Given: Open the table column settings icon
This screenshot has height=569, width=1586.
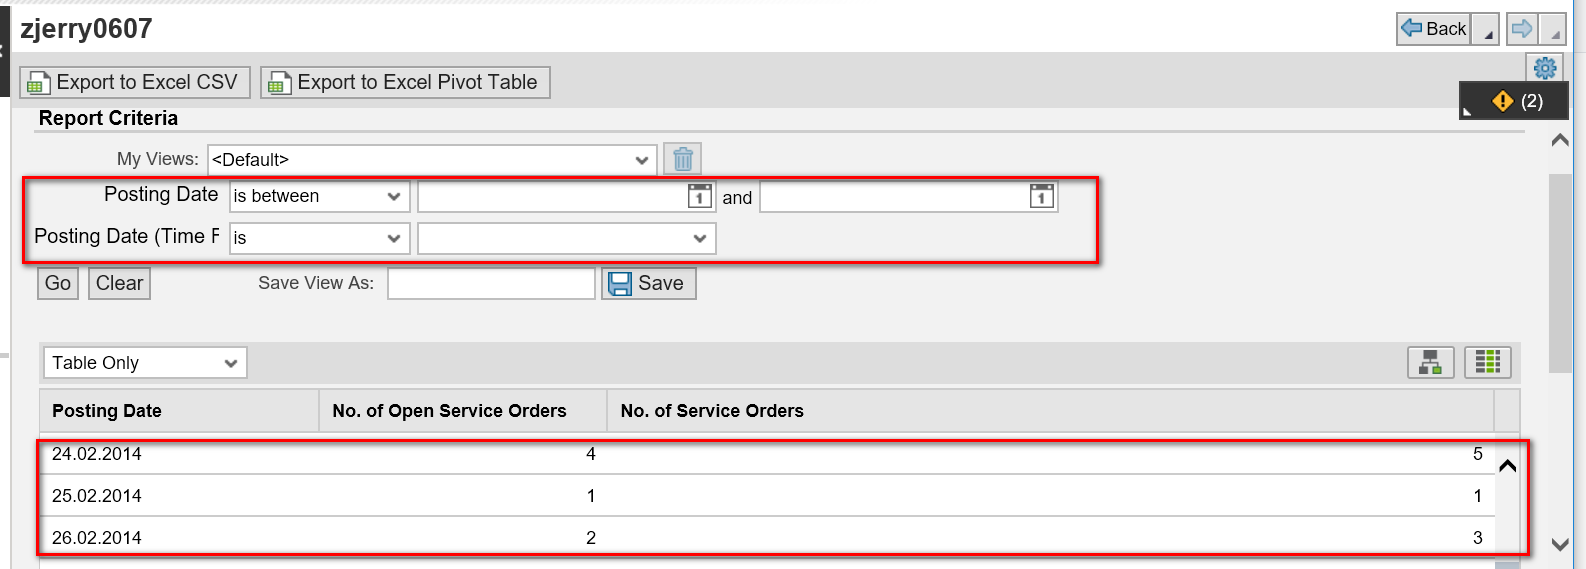Looking at the screenshot, I should click(x=1488, y=362).
